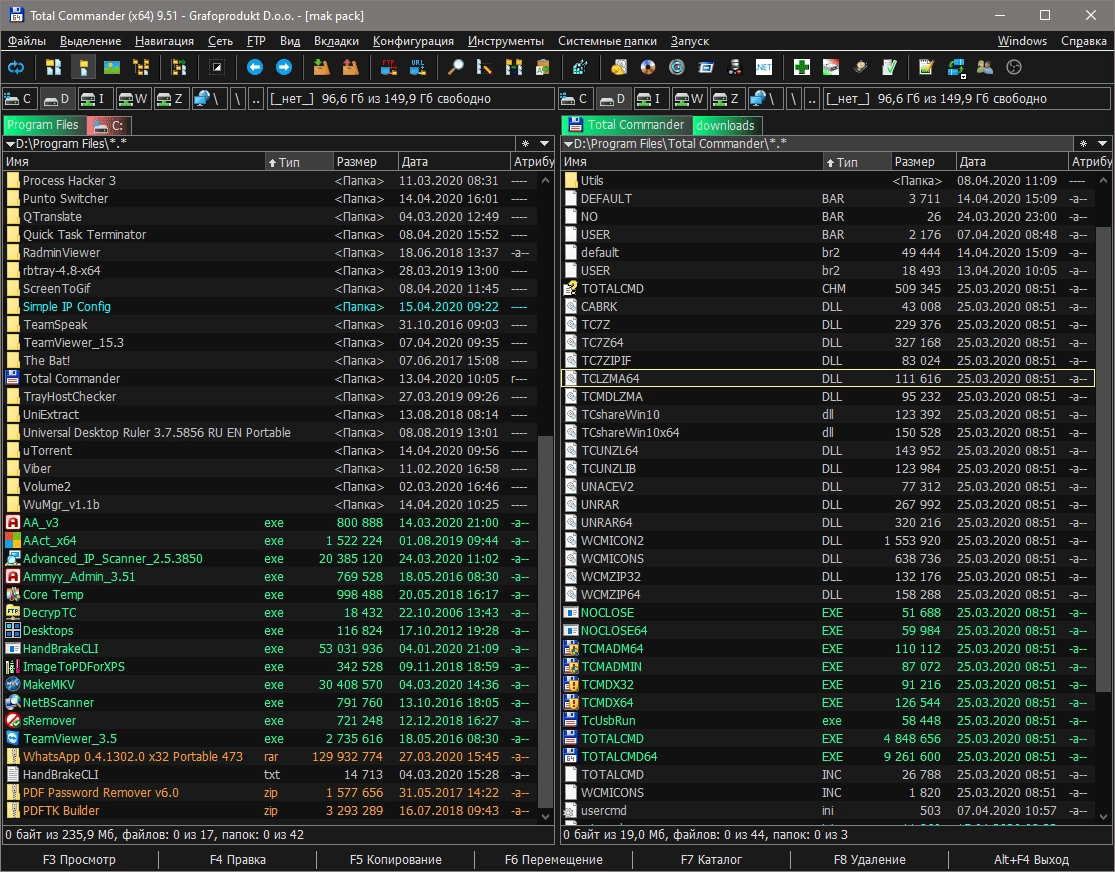Open the FTP connect toolbar icon
Screen dimensions: 1115x872
click(x=389, y=68)
